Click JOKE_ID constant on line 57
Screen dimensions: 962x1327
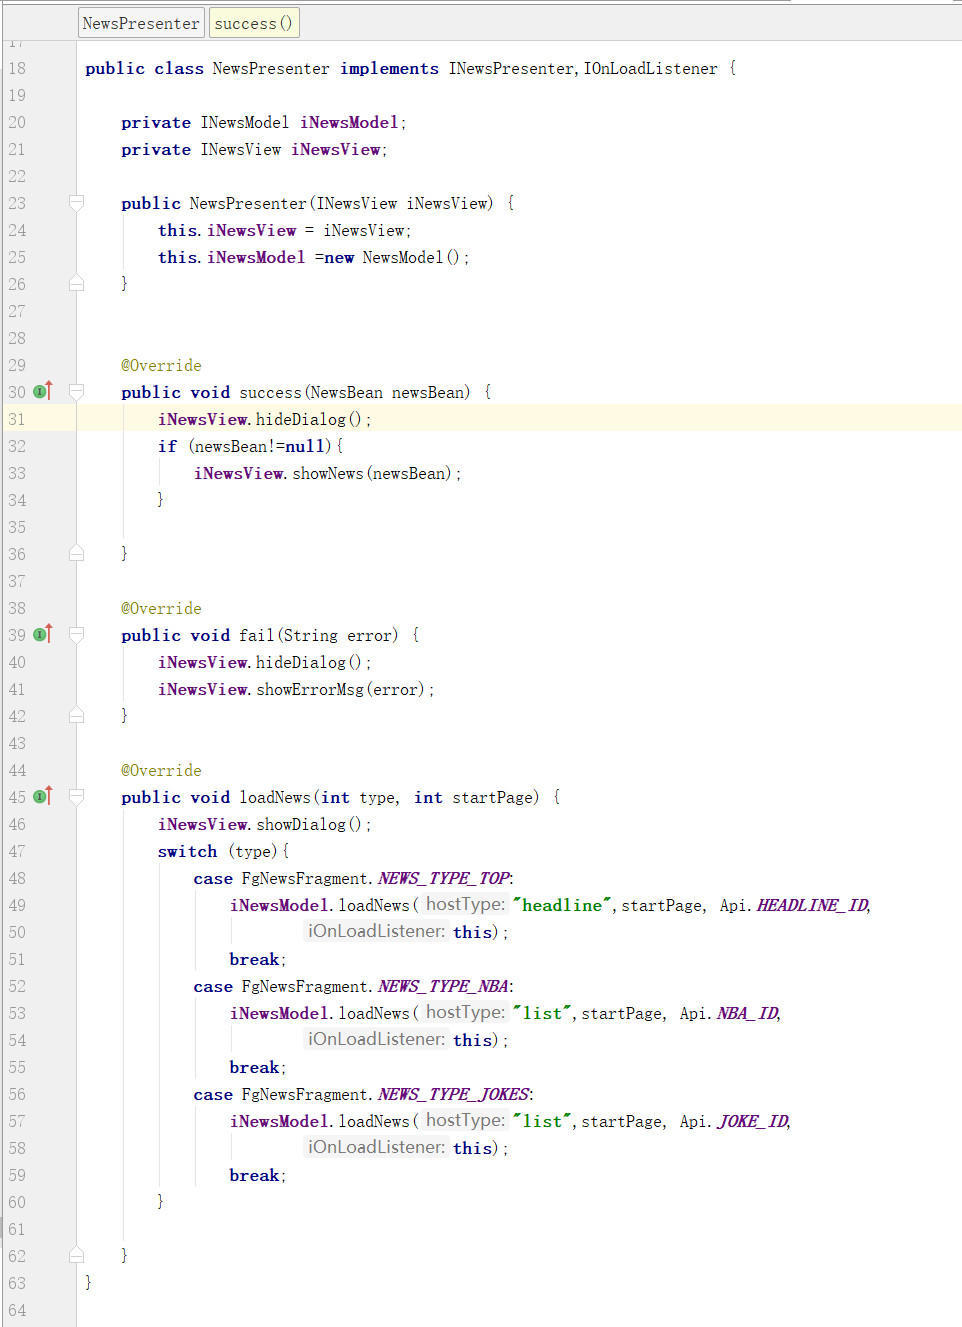752,1121
